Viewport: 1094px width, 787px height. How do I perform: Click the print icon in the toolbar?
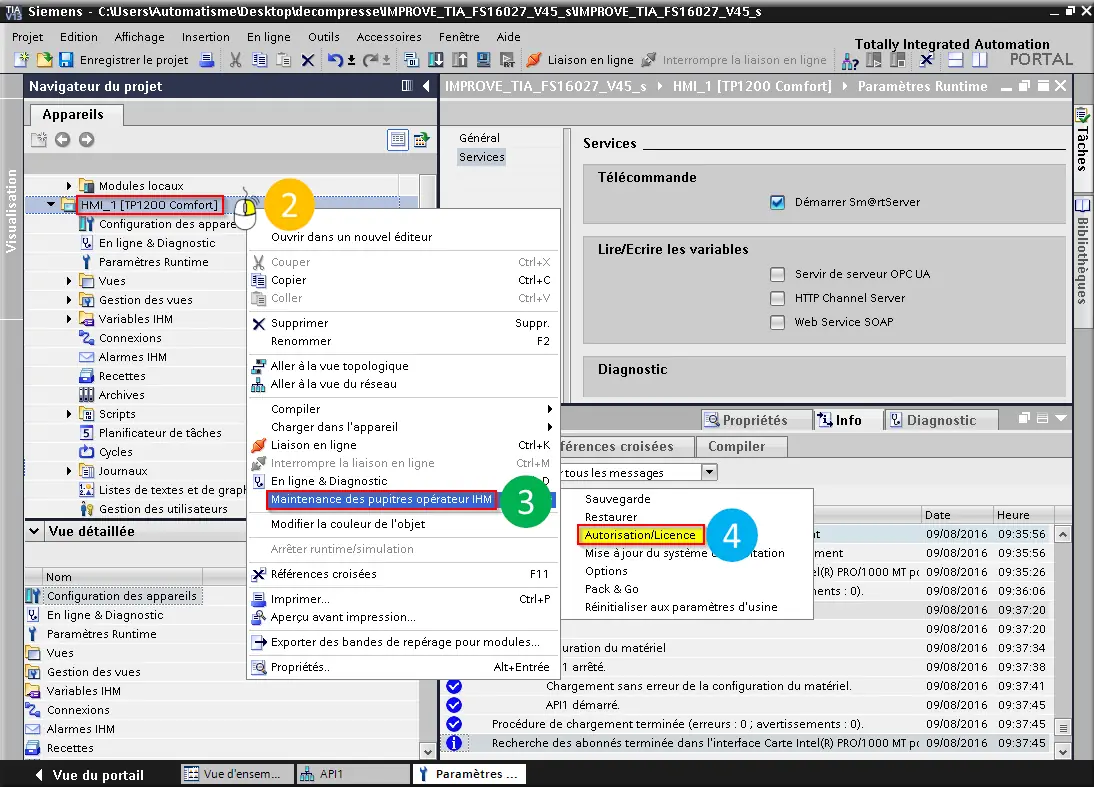207,60
